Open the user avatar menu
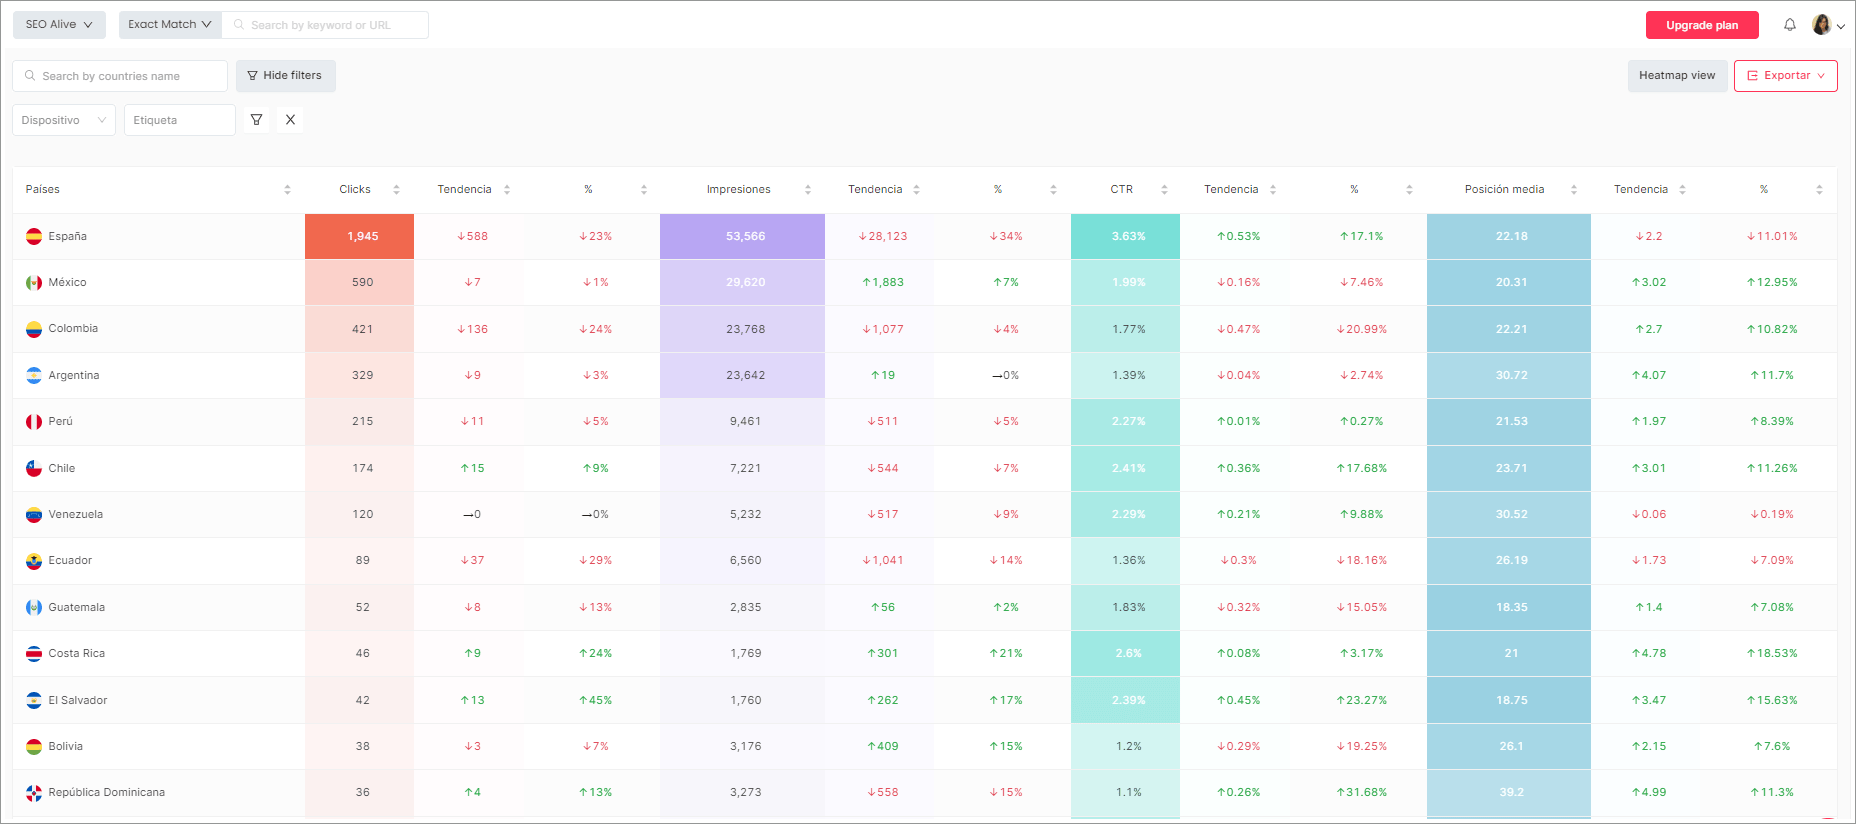 1827,25
